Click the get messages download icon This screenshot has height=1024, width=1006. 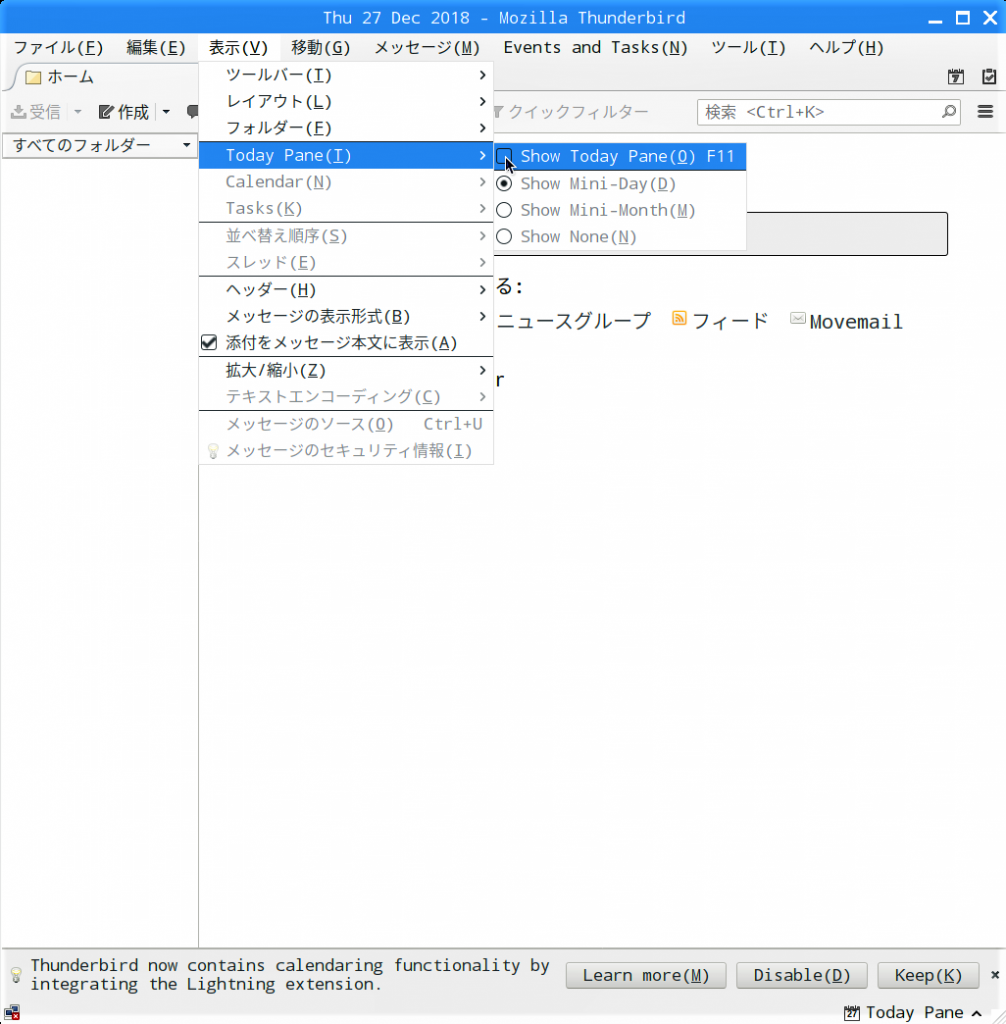19,112
